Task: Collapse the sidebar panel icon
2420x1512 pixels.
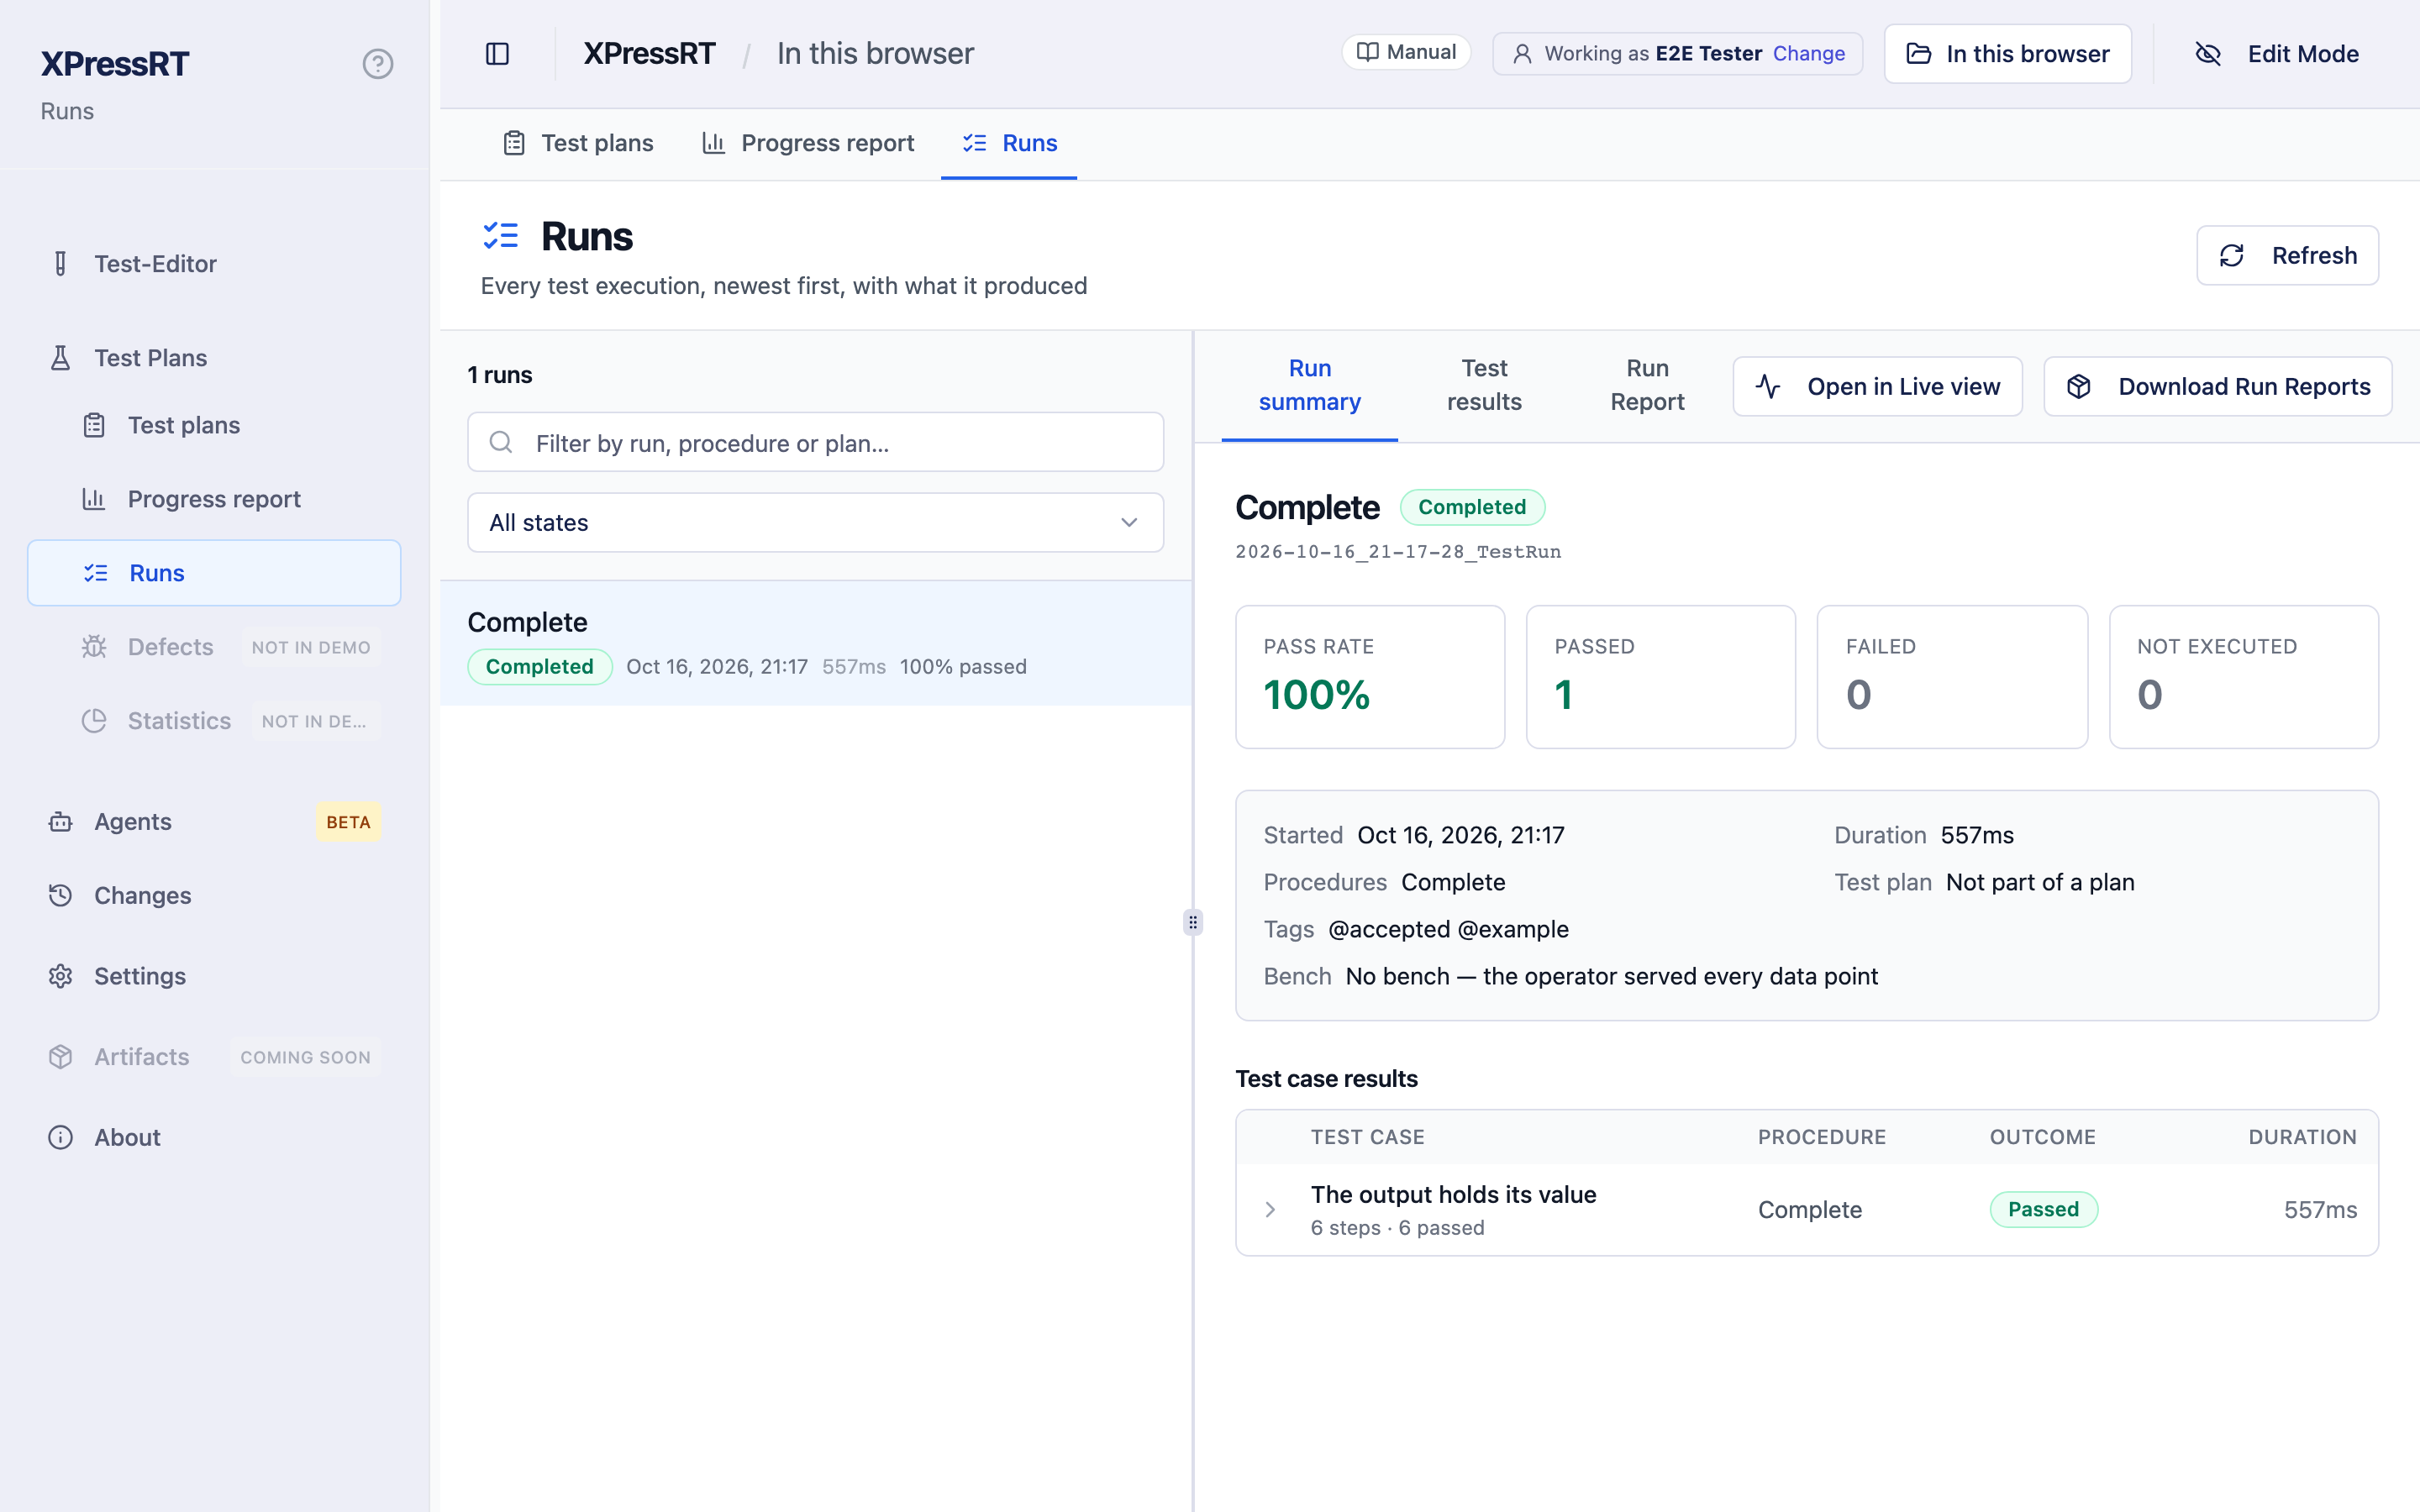Action: pos(497,54)
